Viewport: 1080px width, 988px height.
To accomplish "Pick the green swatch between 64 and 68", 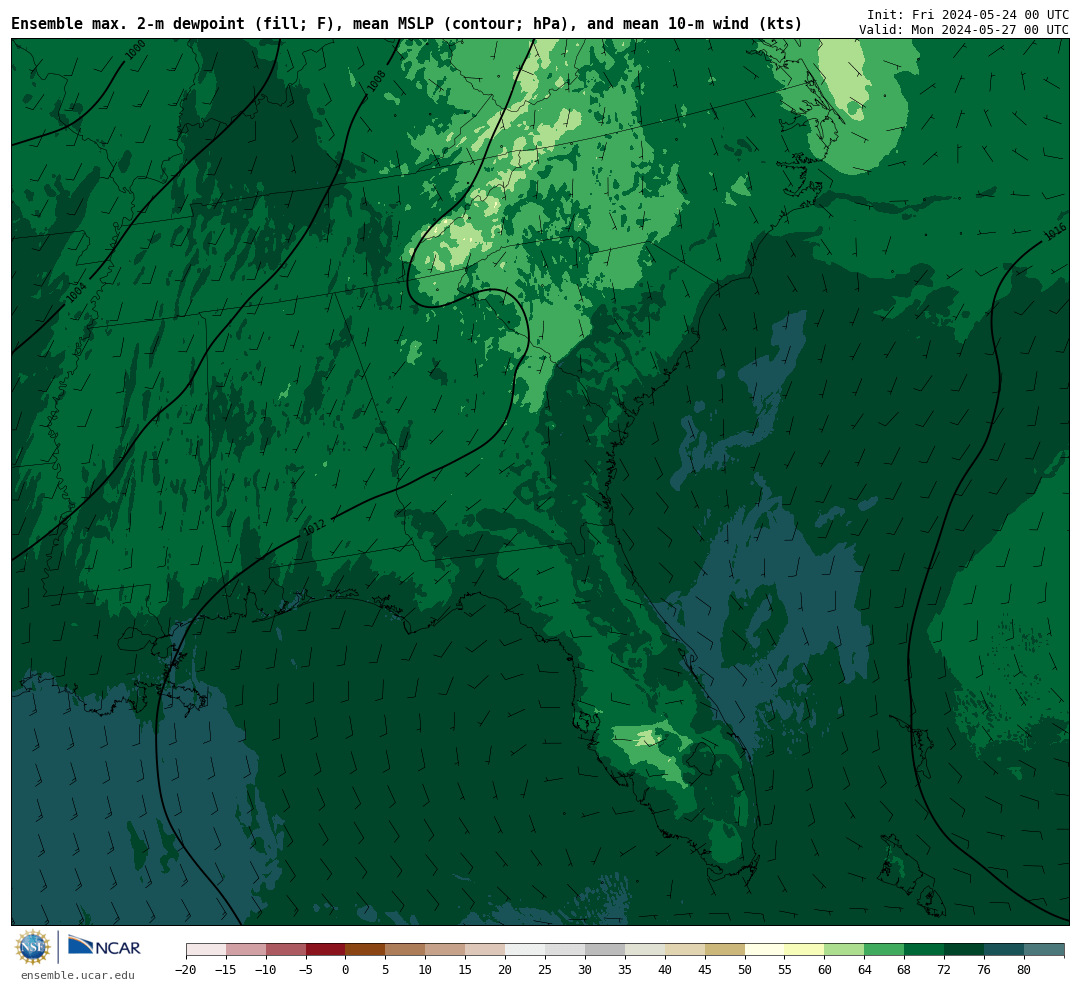I will click(x=885, y=950).
